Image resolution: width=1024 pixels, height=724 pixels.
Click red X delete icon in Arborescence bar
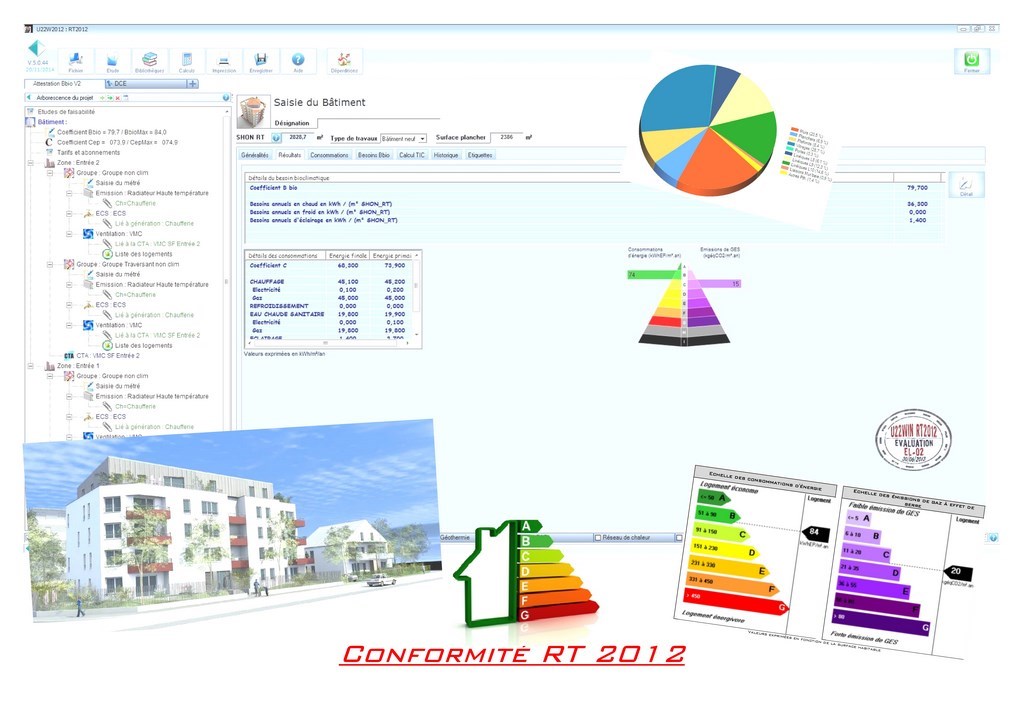click(118, 98)
